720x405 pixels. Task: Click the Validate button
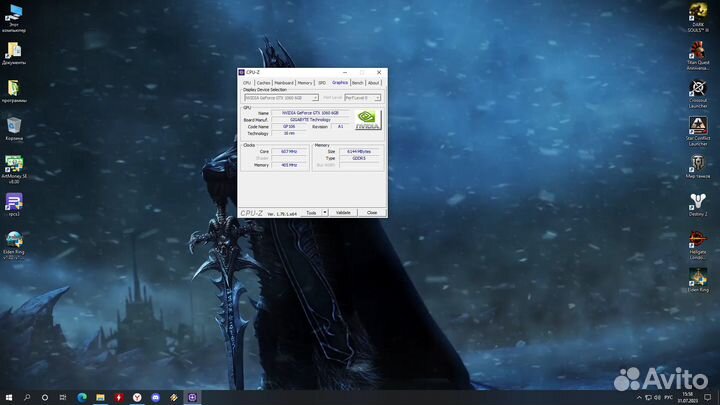point(343,212)
